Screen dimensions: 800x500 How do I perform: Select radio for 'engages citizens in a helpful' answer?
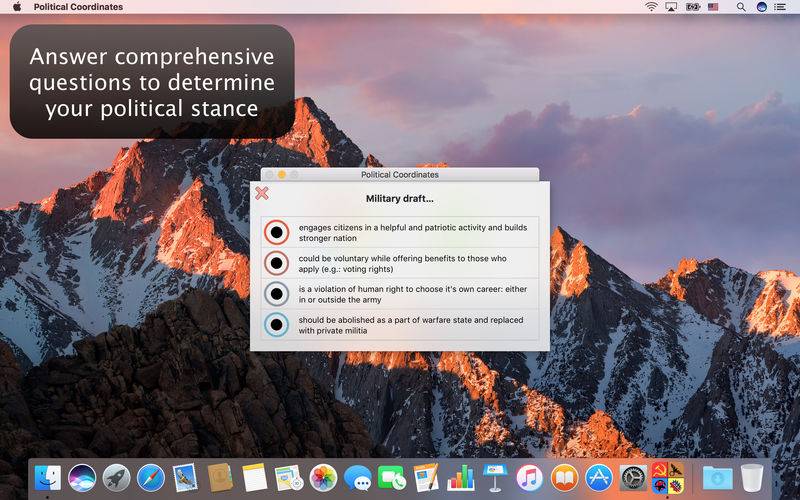click(x=277, y=233)
